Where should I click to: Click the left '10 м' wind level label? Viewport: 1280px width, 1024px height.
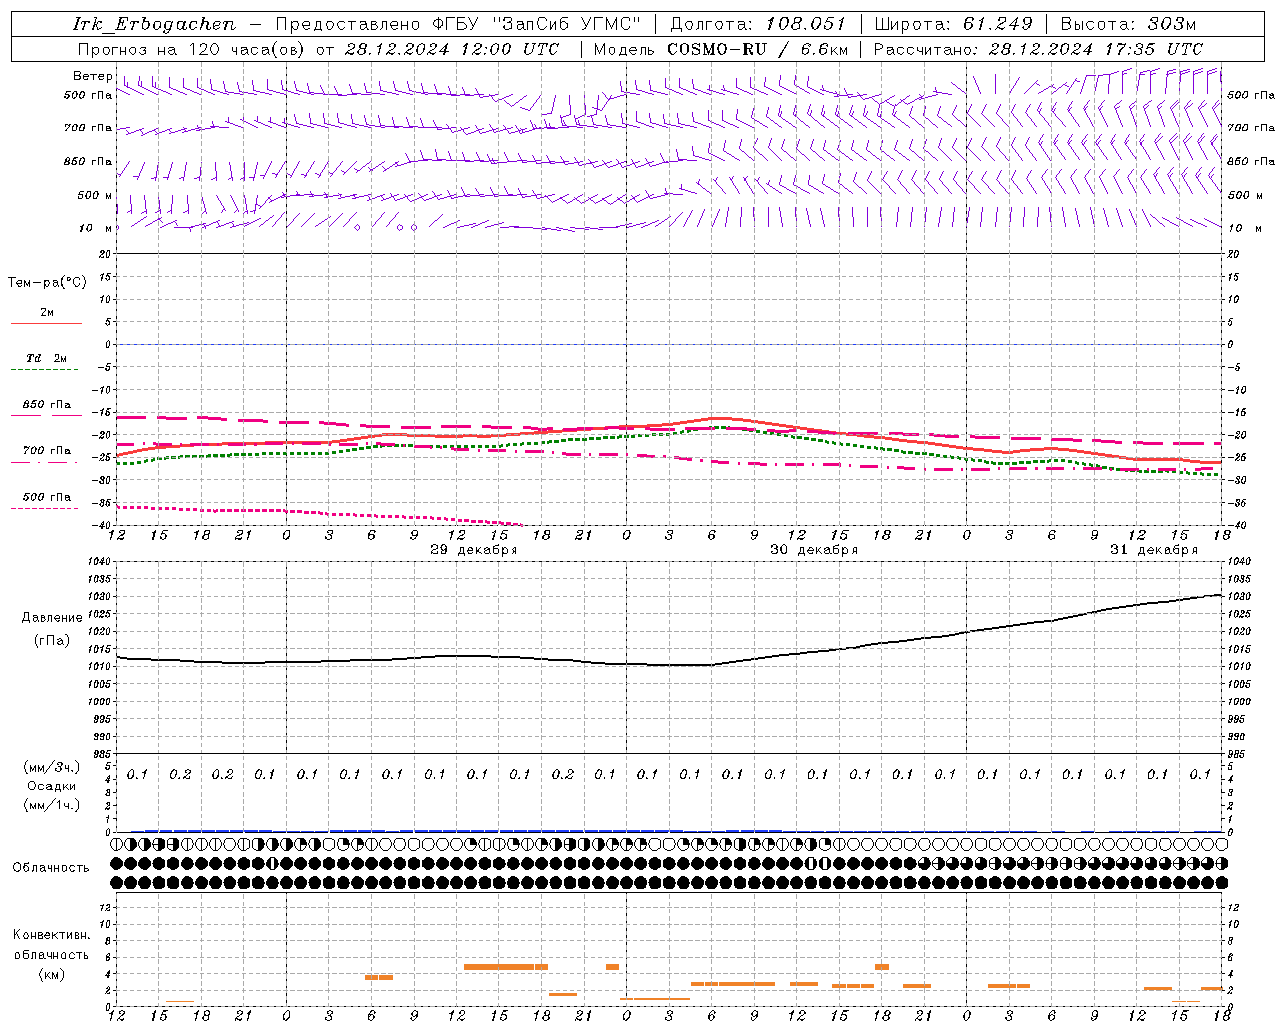pos(96,228)
